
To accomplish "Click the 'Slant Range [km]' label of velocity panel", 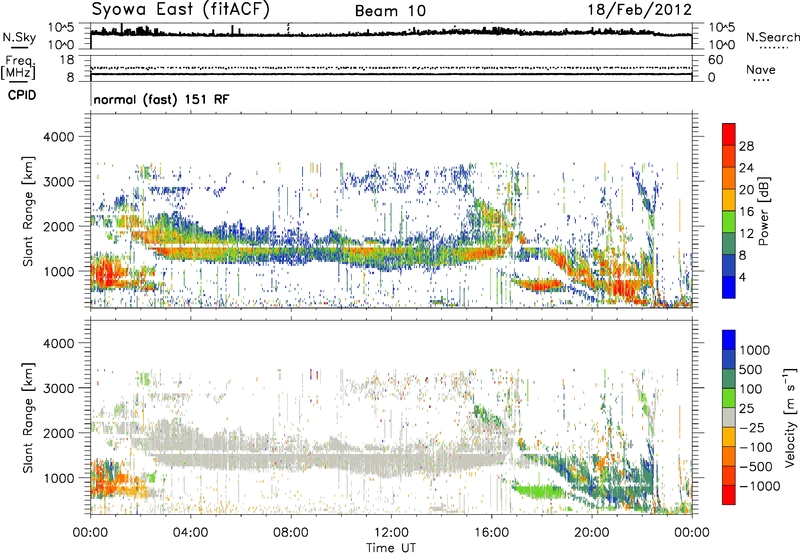I will pos(28,417).
